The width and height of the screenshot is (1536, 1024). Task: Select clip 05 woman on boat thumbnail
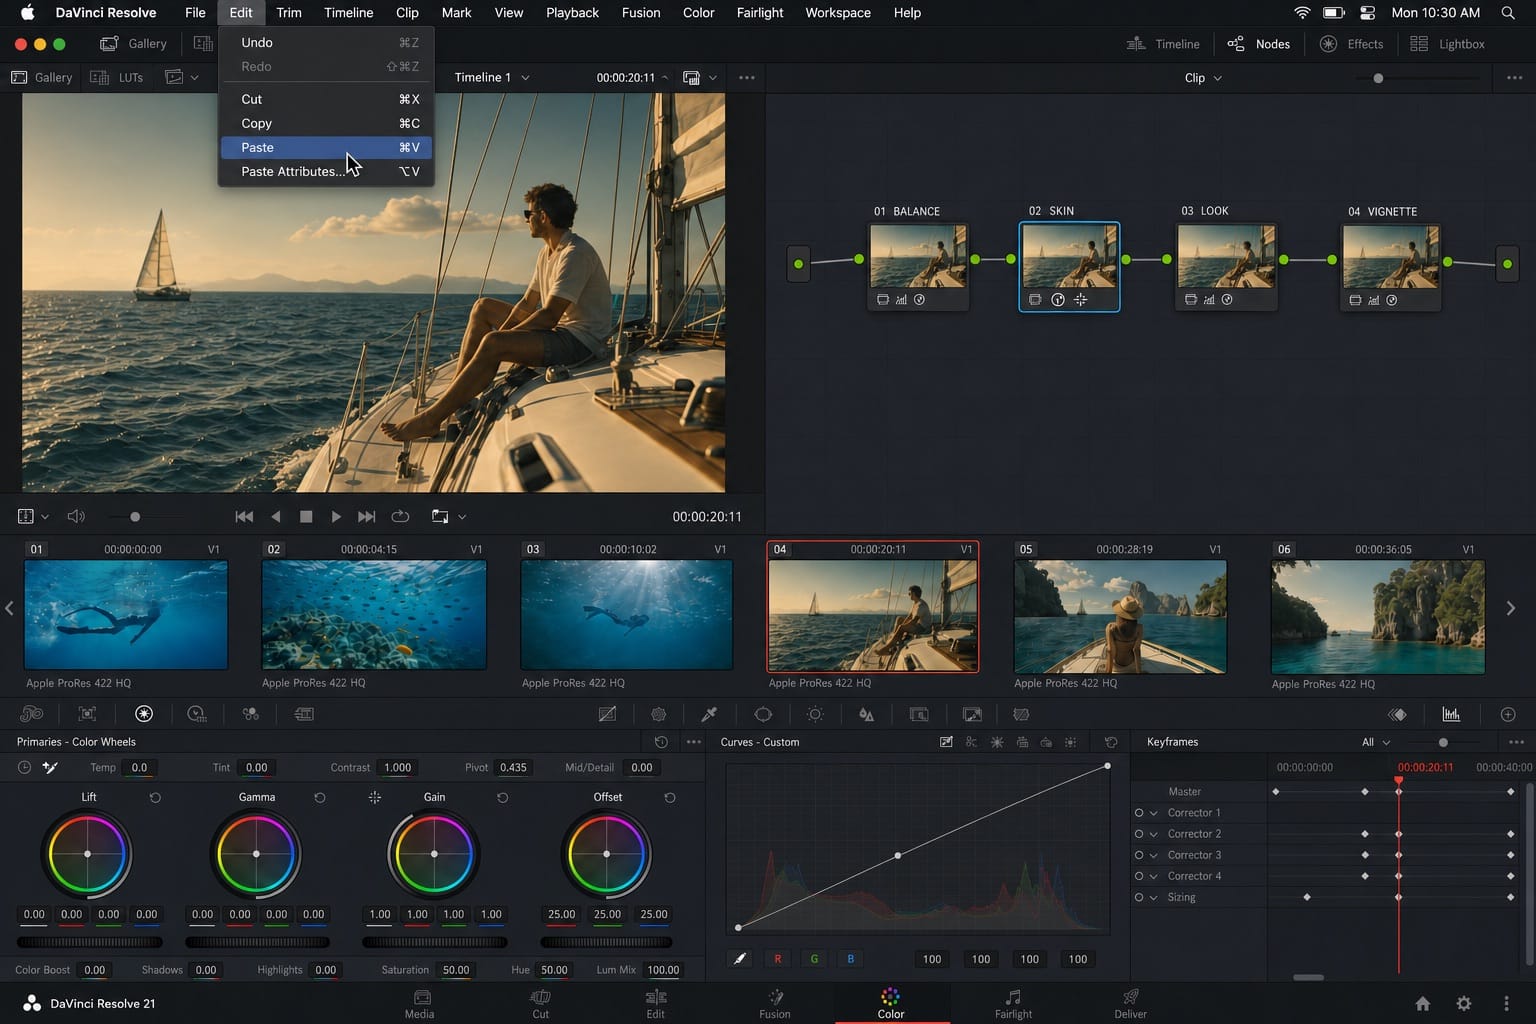(1120, 616)
